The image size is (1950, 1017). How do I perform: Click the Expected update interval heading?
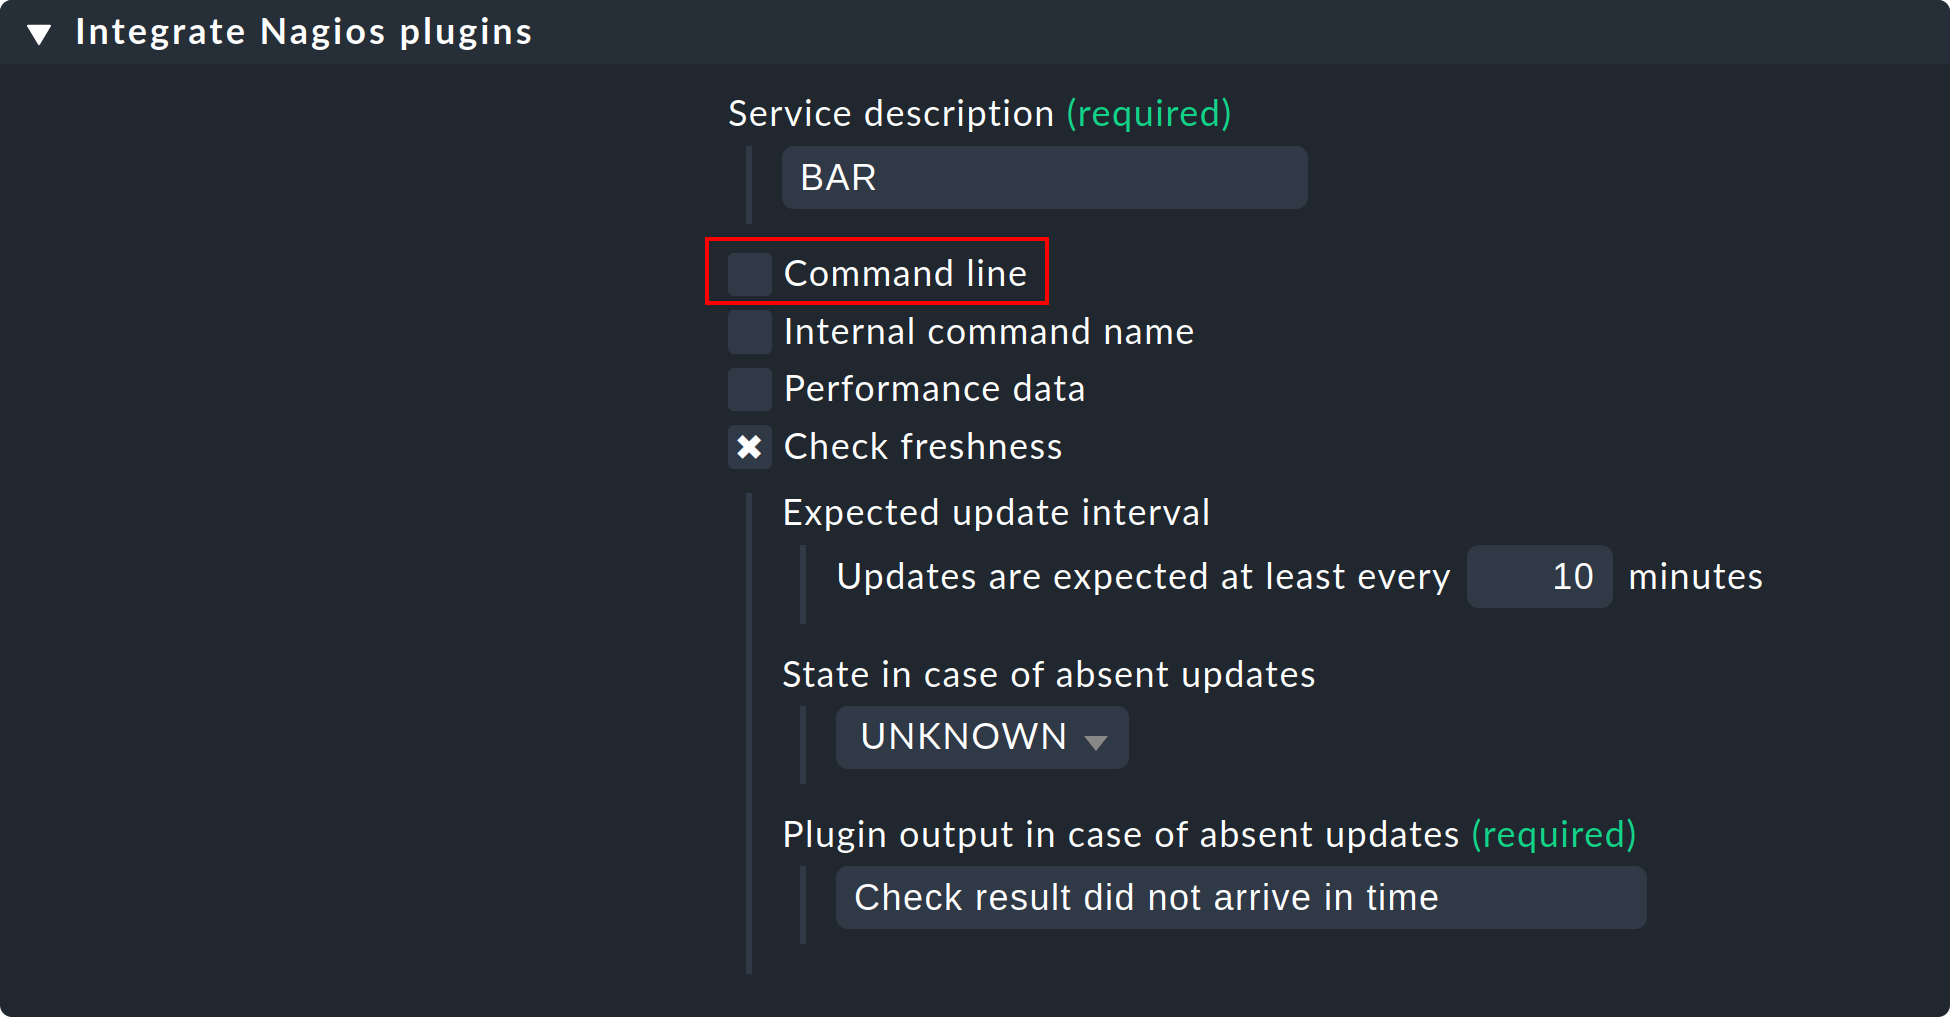996,512
